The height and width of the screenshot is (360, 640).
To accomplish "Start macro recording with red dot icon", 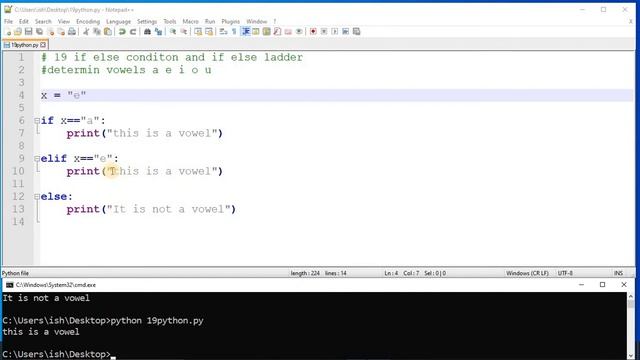I will [313, 32].
